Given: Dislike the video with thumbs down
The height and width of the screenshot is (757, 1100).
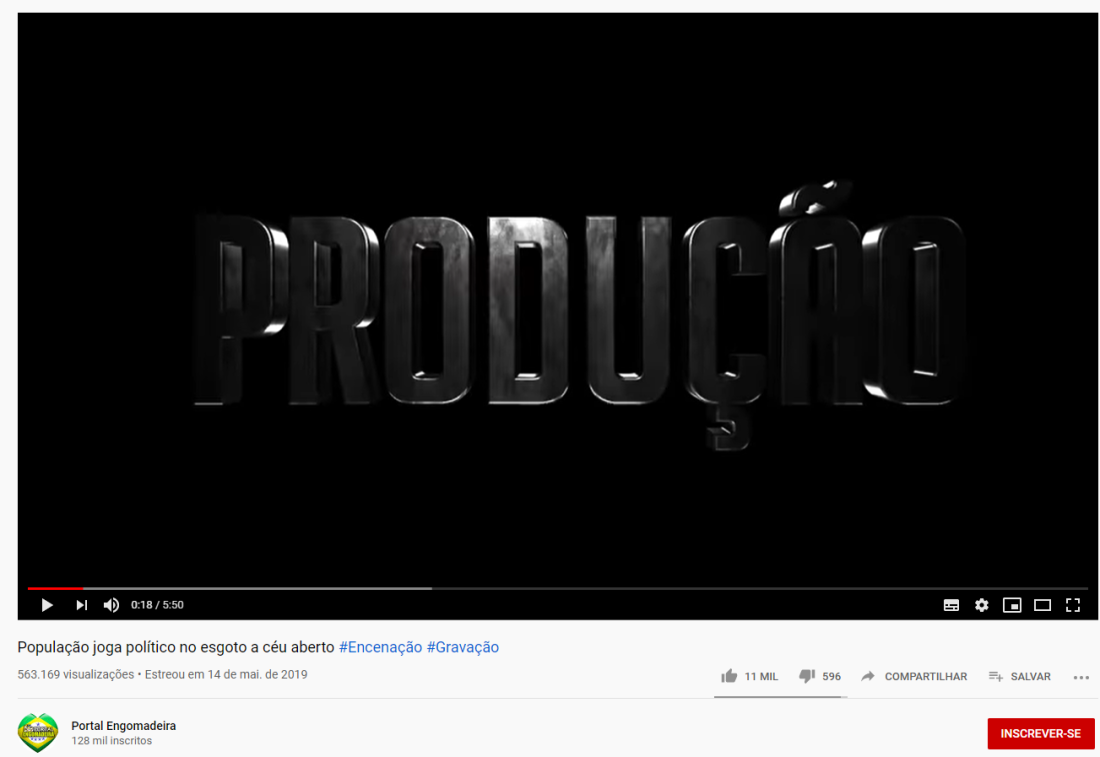Looking at the screenshot, I should click(x=819, y=676).
